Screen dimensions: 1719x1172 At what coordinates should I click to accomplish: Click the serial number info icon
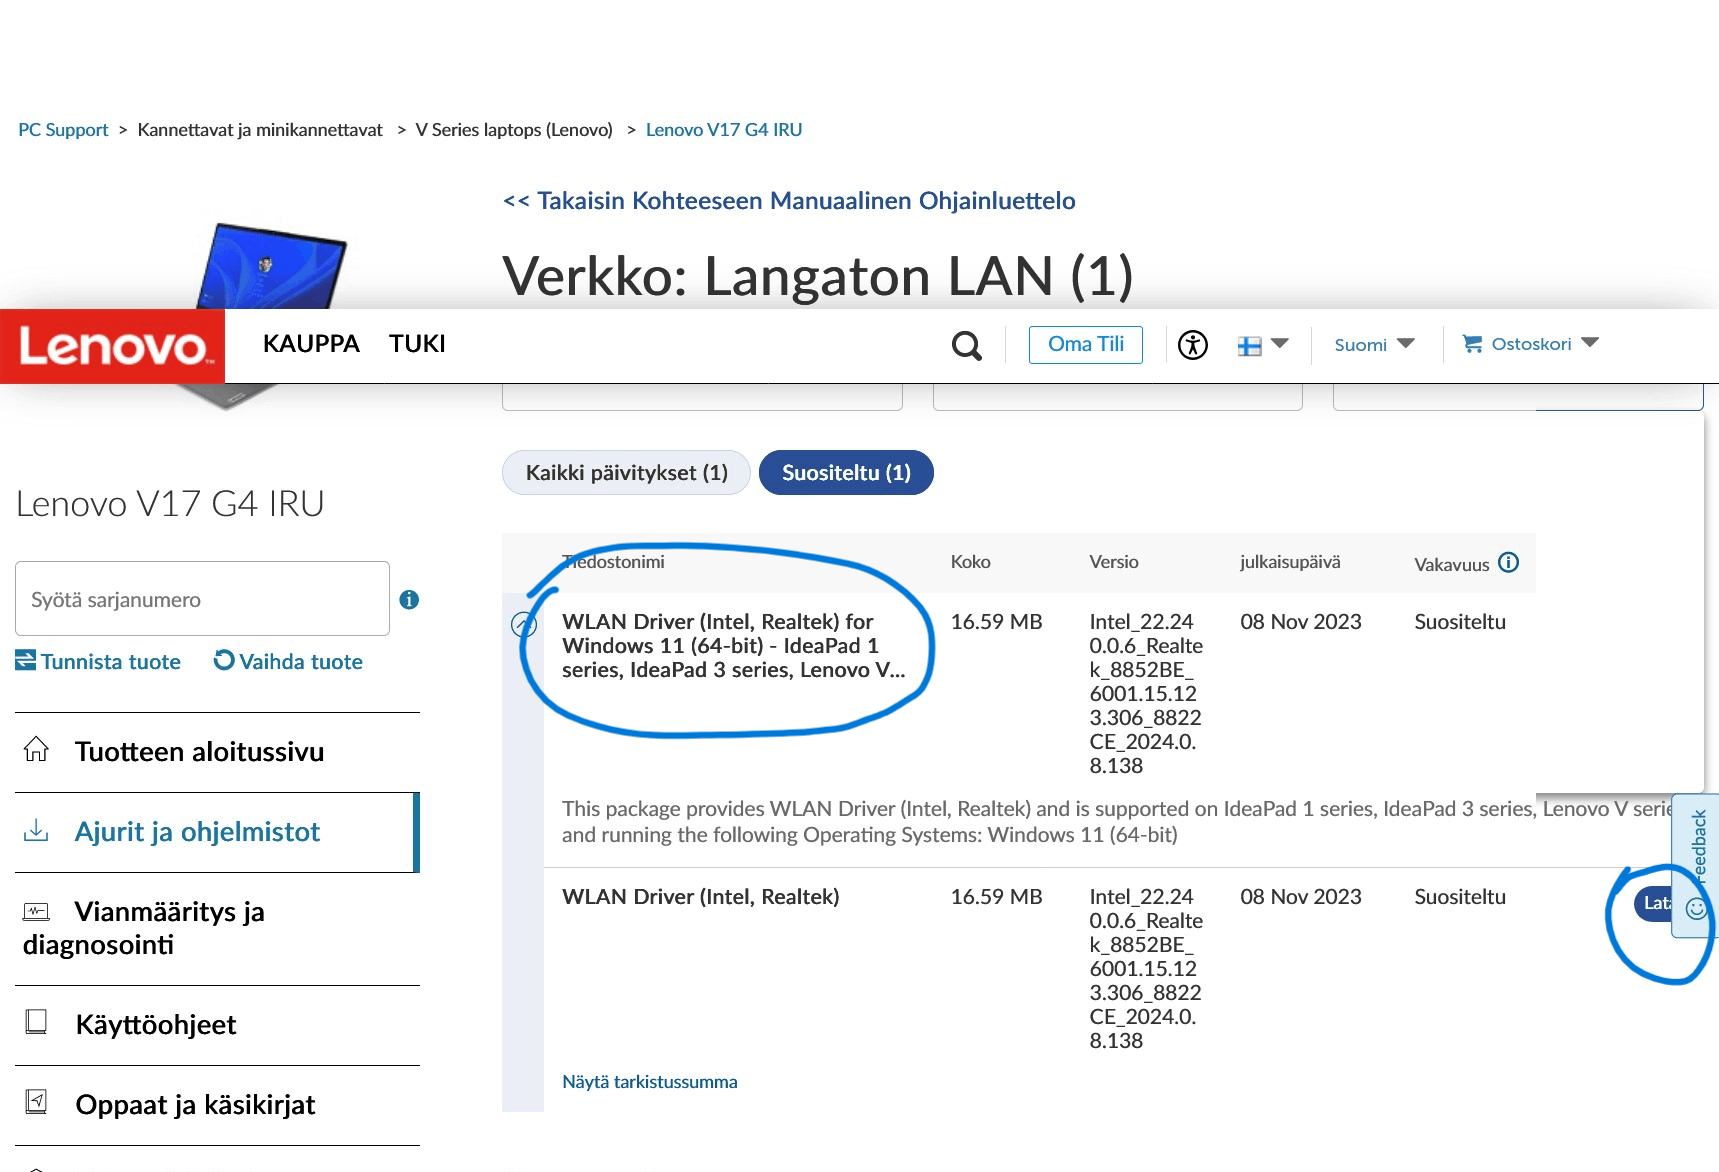(409, 600)
